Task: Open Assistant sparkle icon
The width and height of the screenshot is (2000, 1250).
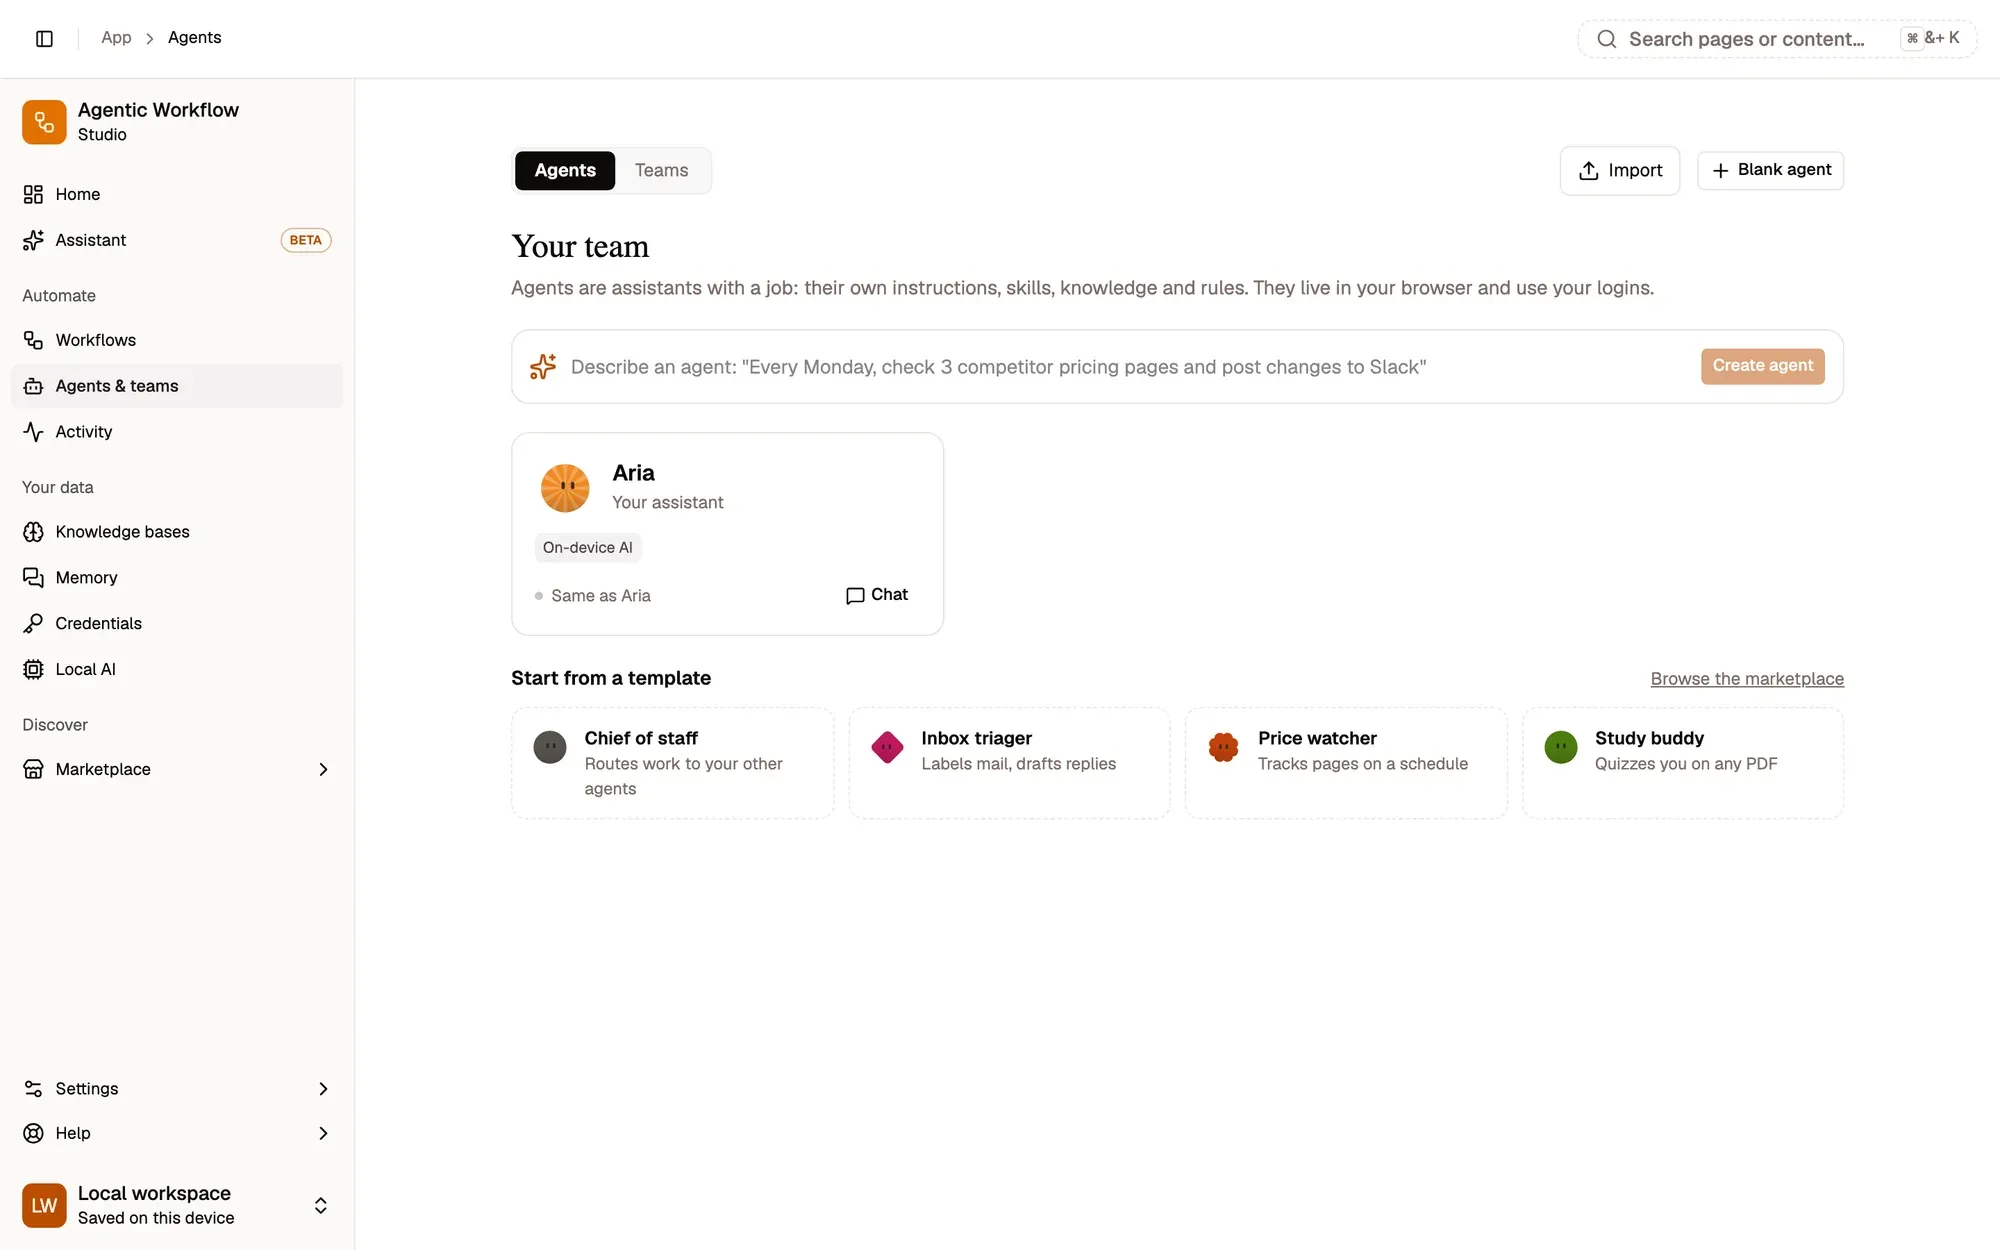Action: coord(33,240)
